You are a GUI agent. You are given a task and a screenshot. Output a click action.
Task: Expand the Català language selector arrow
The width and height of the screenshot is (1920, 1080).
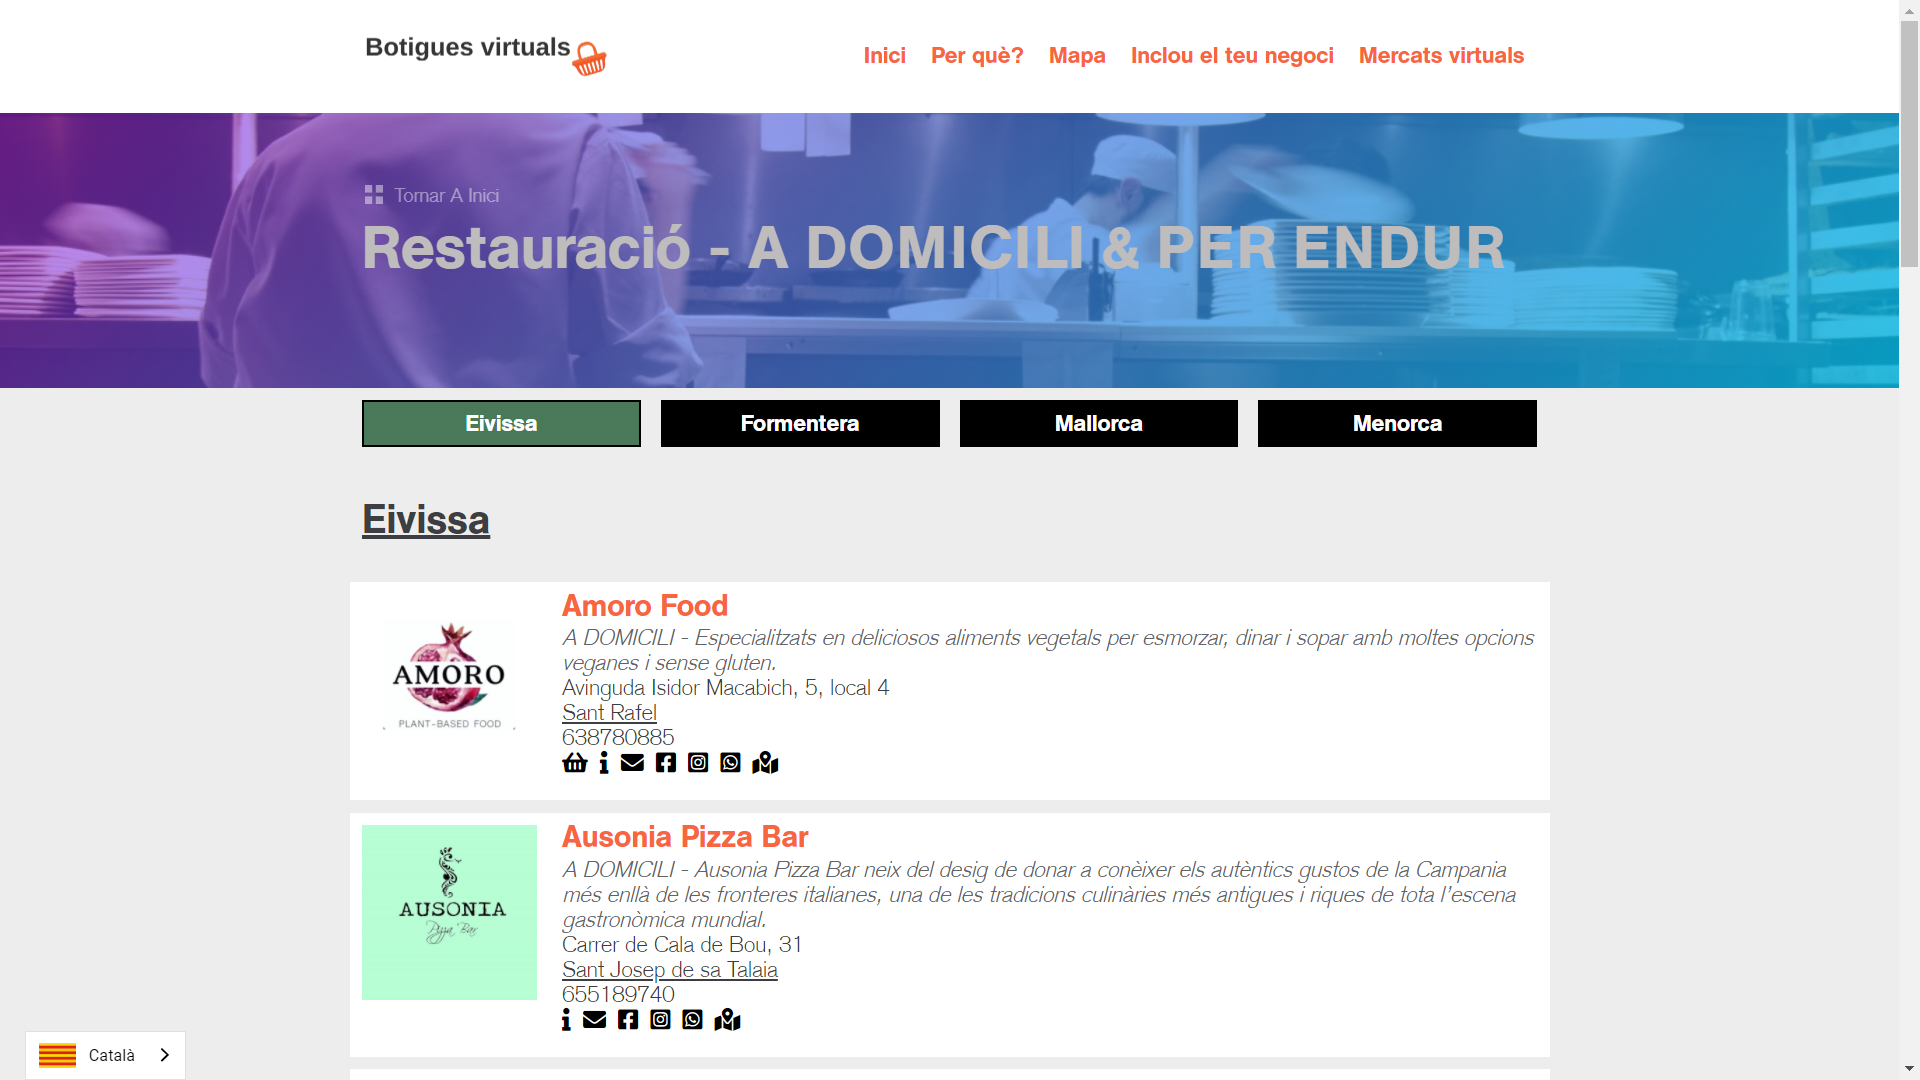(x=165, y=1055)
